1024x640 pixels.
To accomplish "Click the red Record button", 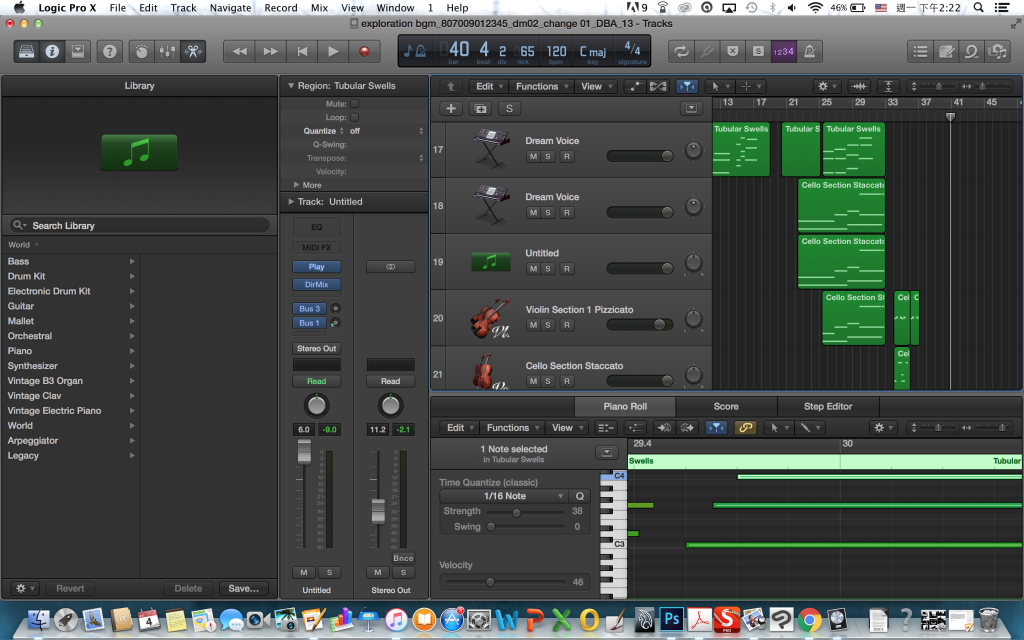I will point(364,51).
